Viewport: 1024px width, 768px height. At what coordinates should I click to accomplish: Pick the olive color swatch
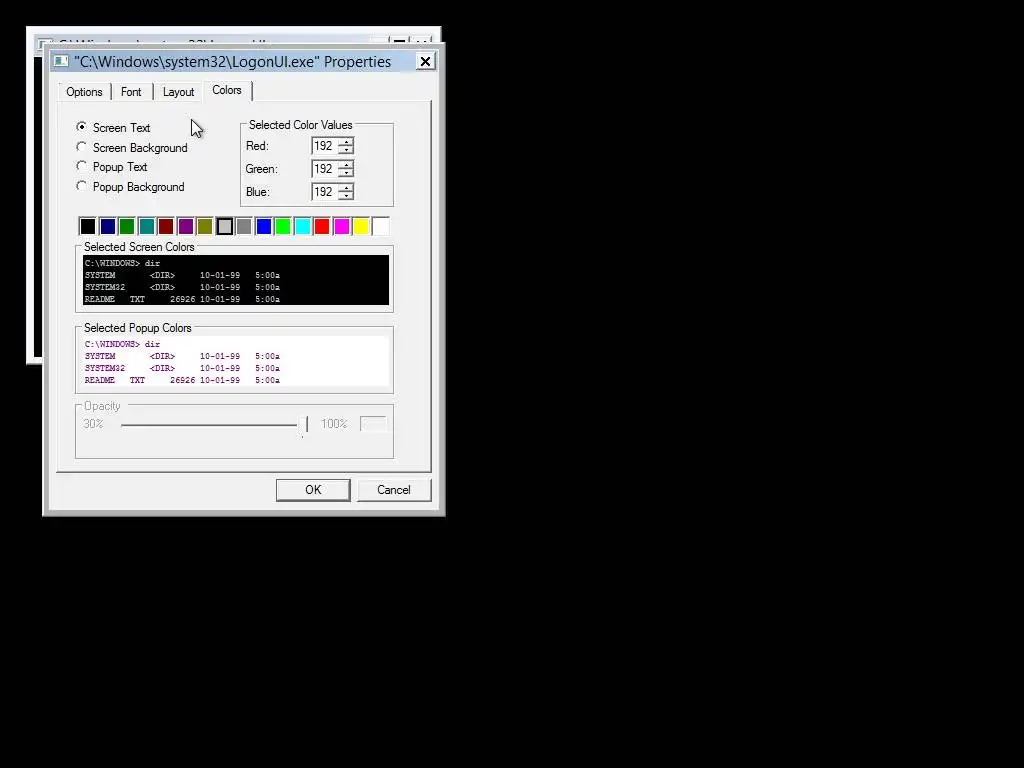click(x=205, y=226)
